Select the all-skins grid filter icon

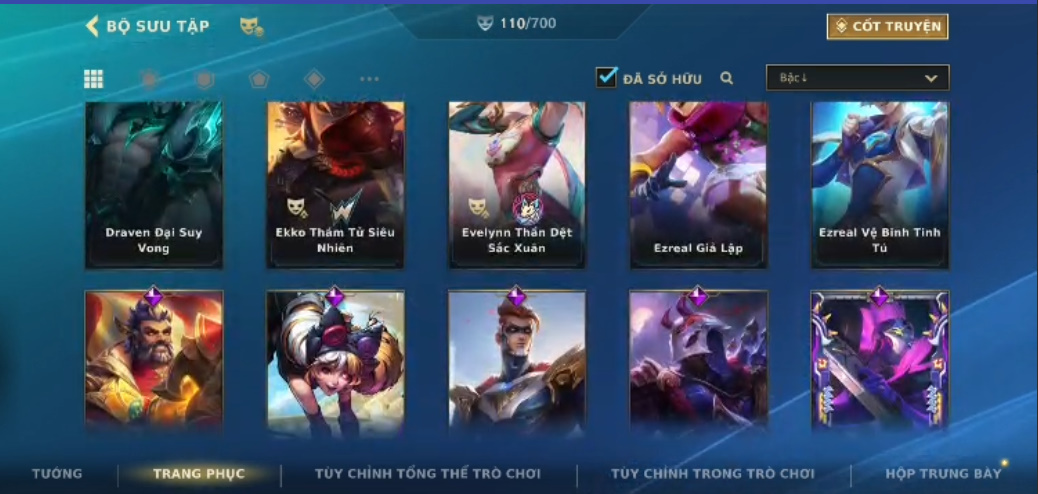[93, 79]
